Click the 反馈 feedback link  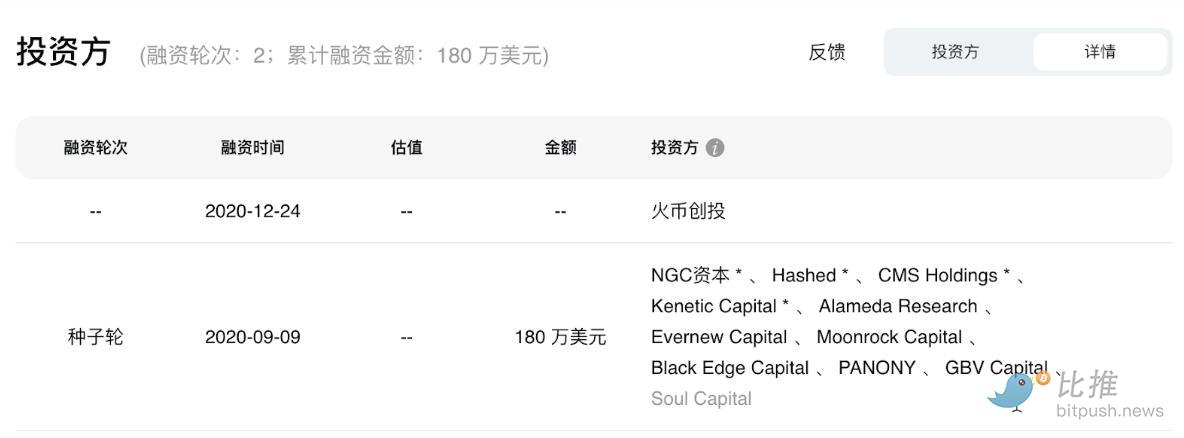coord(827,52)
